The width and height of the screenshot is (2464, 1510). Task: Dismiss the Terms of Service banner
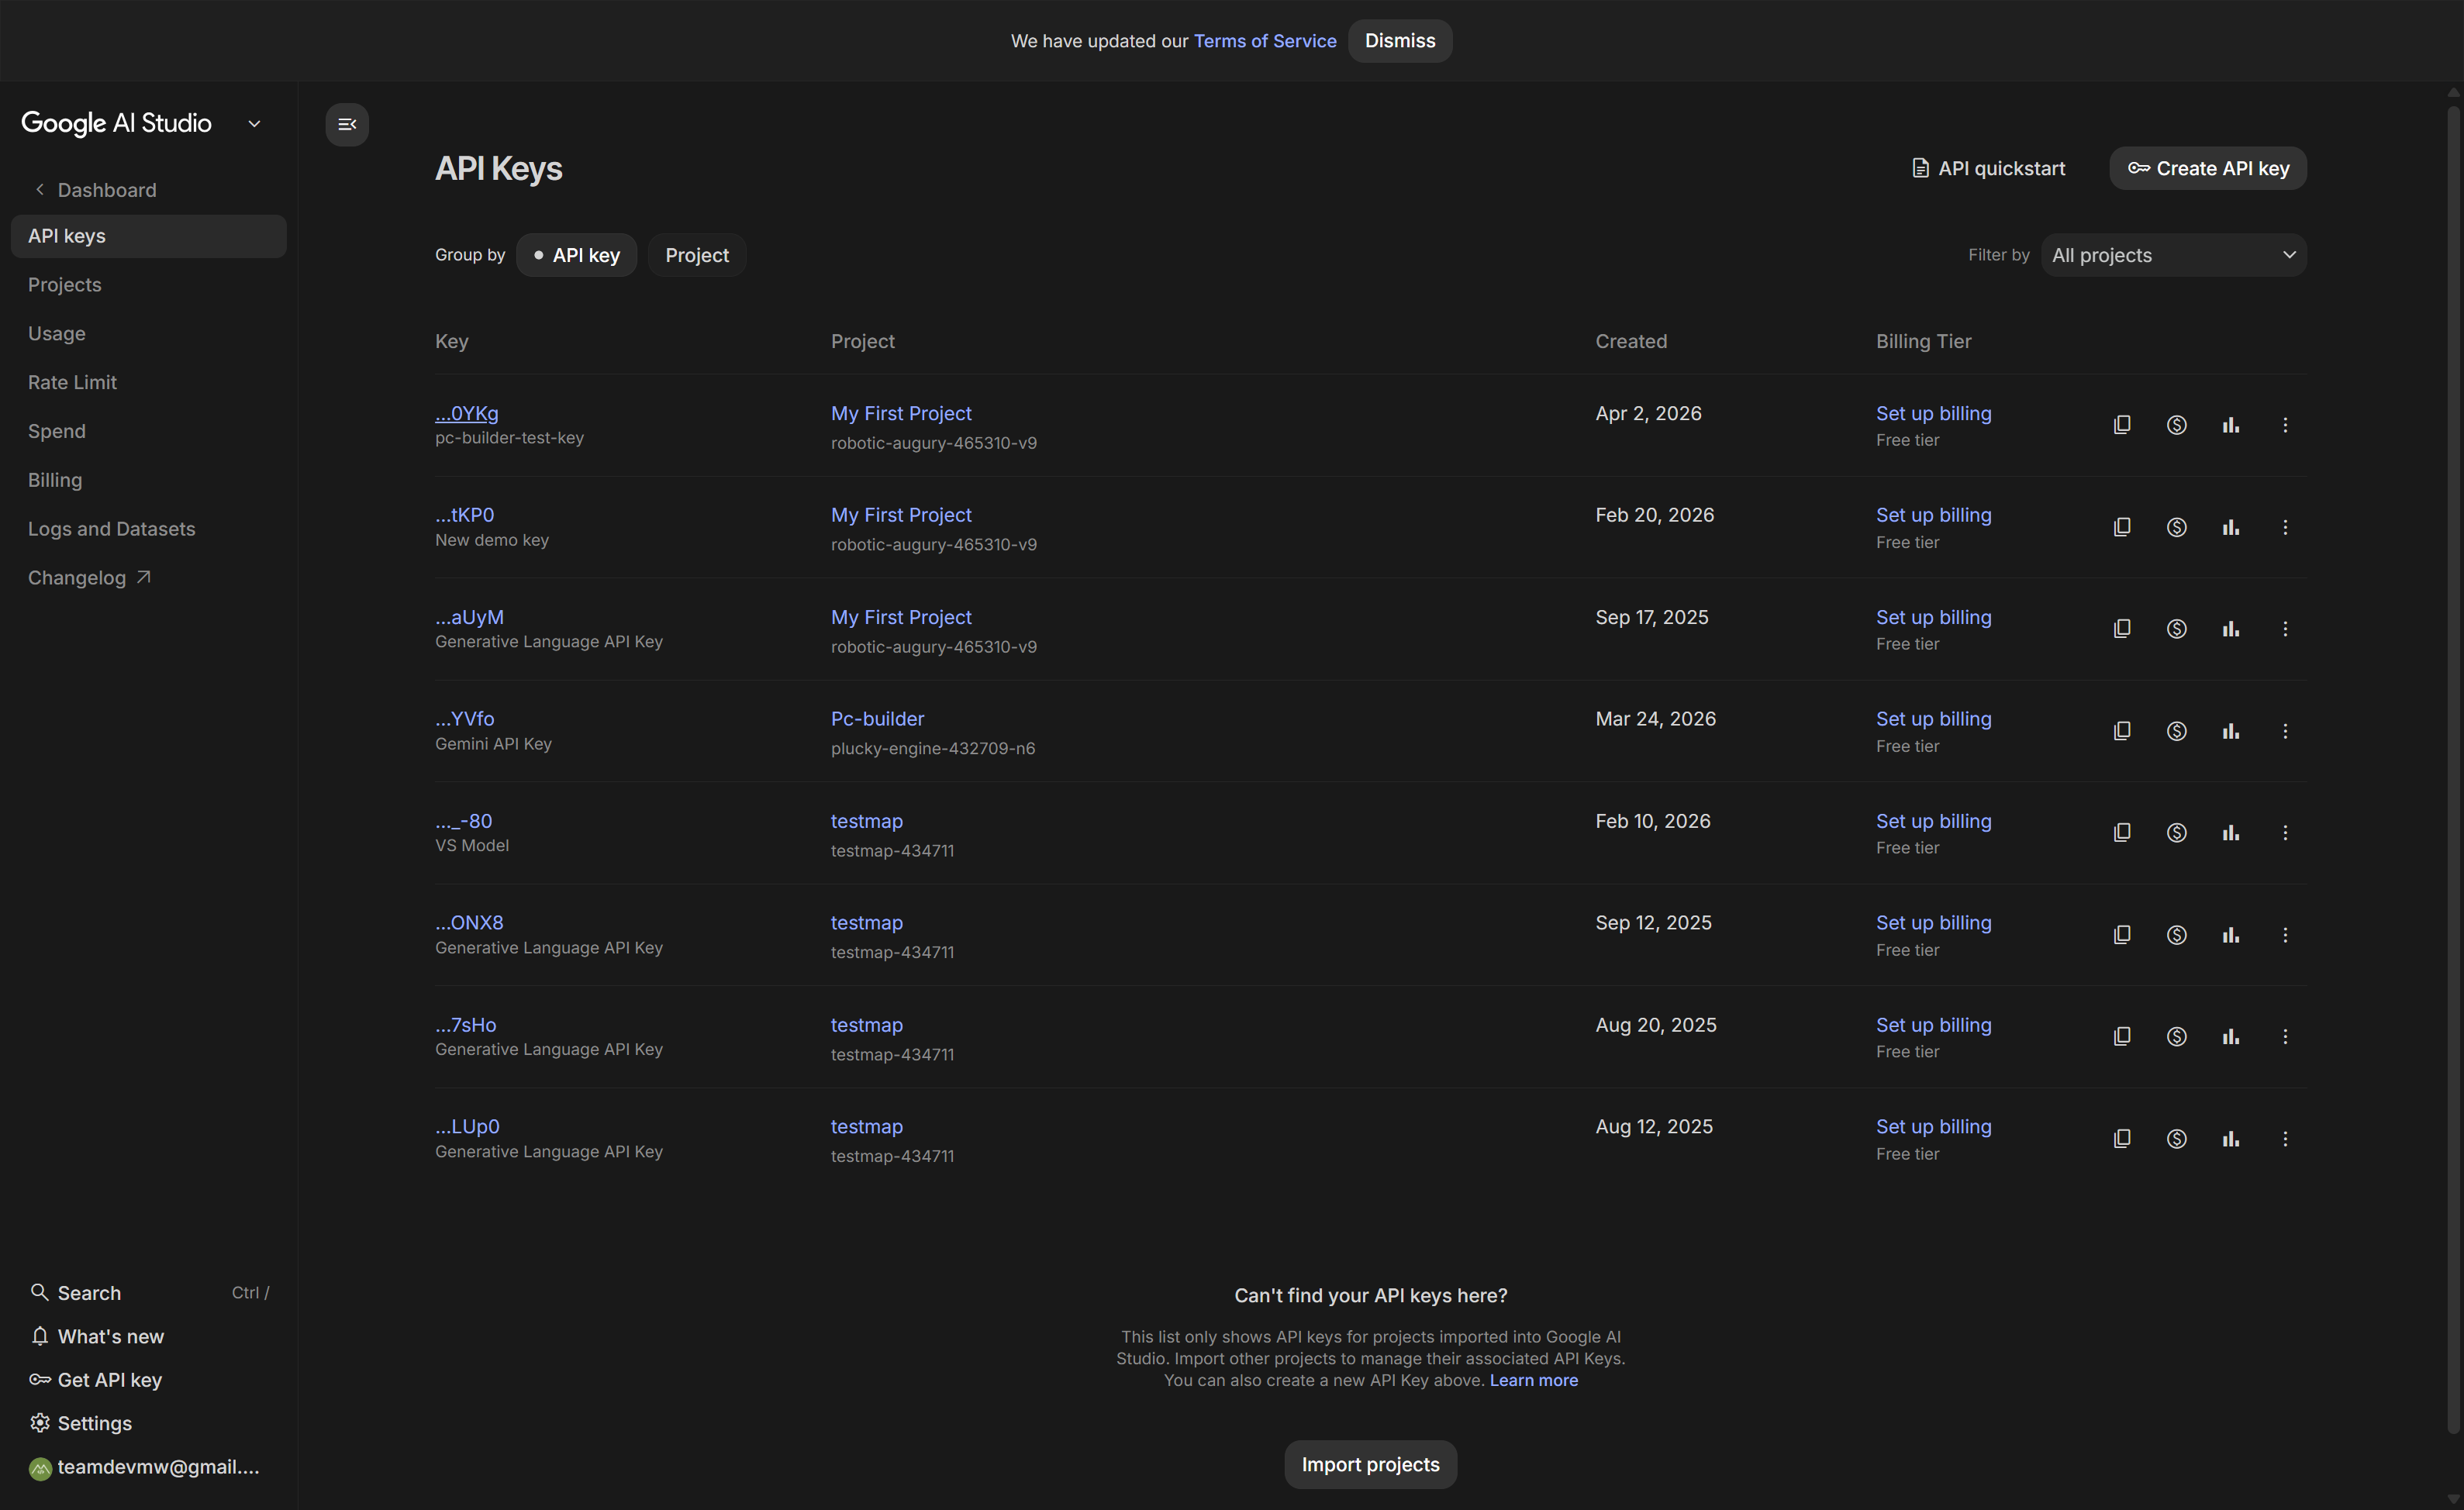coord(1400,41)
